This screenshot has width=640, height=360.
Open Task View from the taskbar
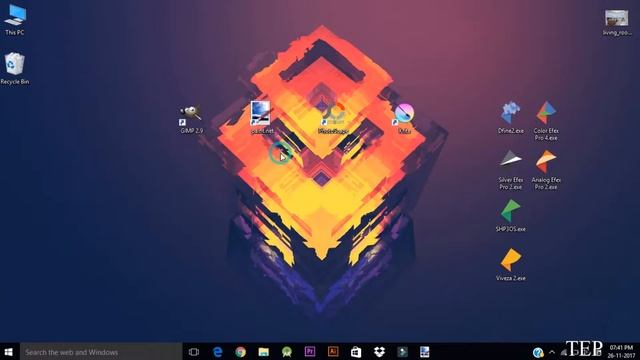194,352
